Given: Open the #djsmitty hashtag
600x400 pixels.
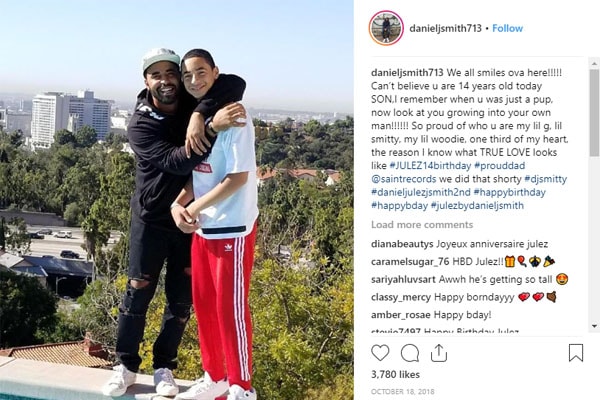Looking at the screenshot, I should click(x=546, y=179).
